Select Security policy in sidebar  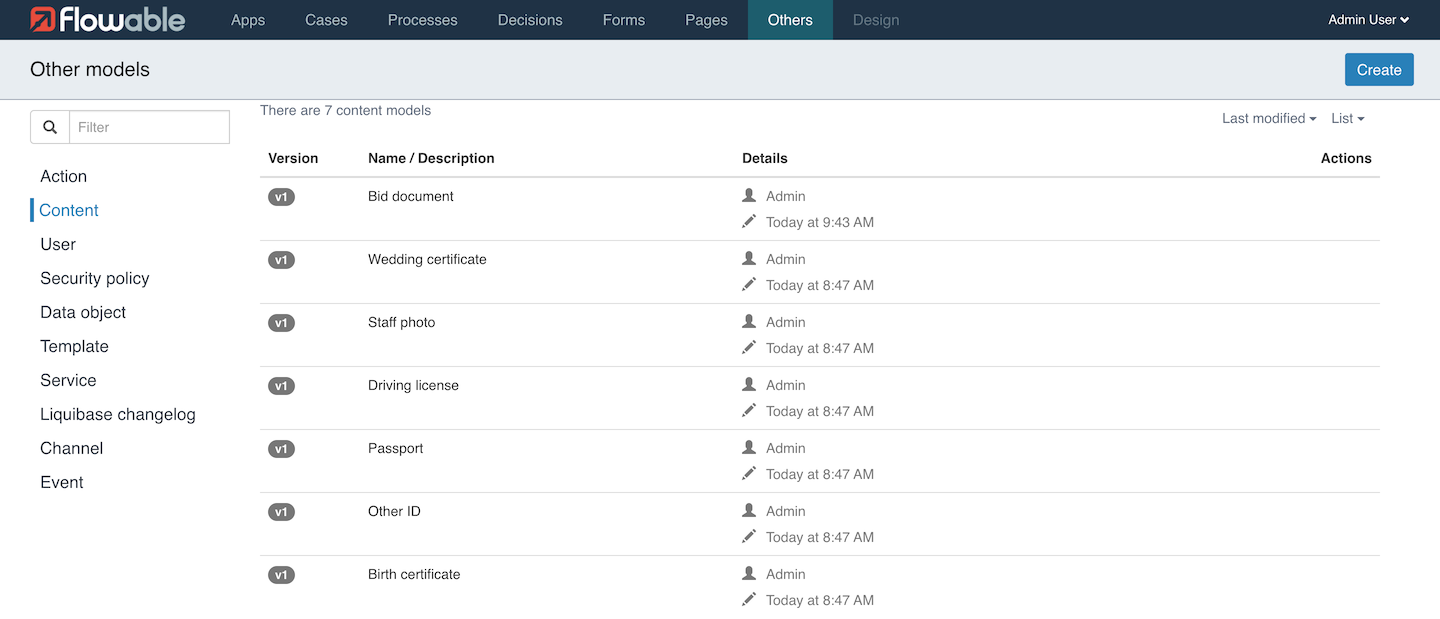tap(95, 278)
